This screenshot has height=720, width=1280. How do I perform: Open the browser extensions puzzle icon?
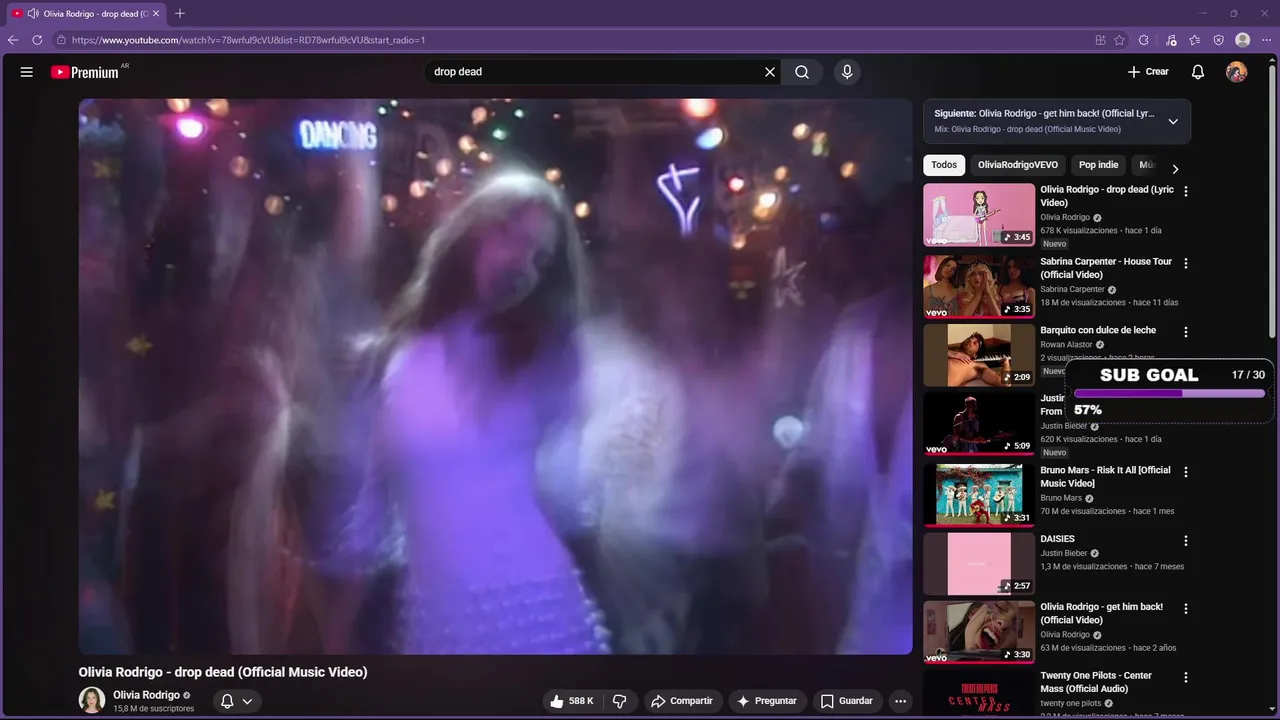(1144, 40)
